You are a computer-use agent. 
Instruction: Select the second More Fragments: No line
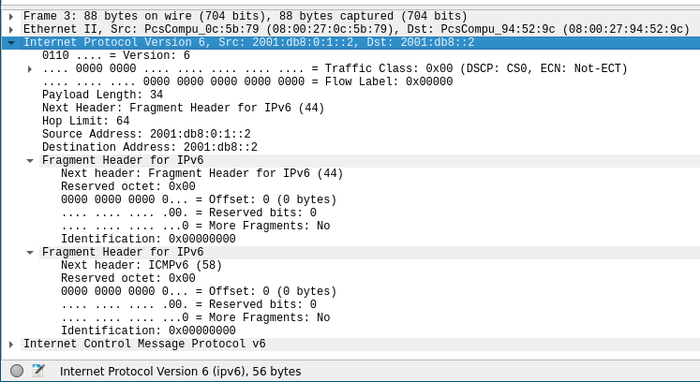pos(196,318)
